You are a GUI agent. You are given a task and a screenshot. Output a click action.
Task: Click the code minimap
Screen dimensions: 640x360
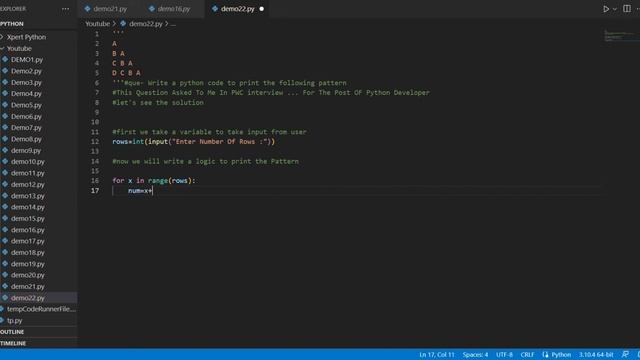[x=620, y=36]
